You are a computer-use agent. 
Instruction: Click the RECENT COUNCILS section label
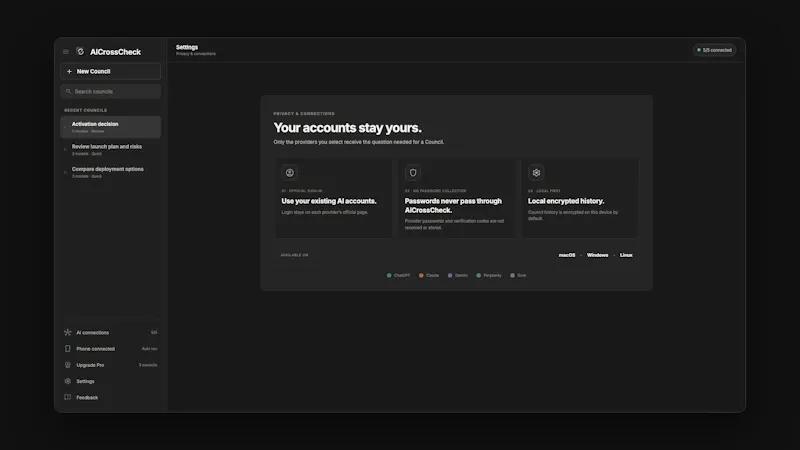[86, 110]
